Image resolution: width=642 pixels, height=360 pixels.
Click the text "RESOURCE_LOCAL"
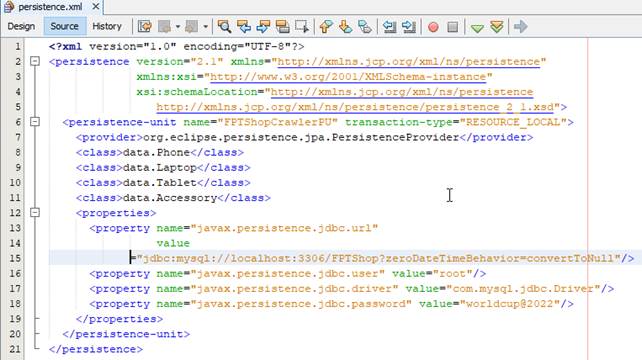pos(513,122)
